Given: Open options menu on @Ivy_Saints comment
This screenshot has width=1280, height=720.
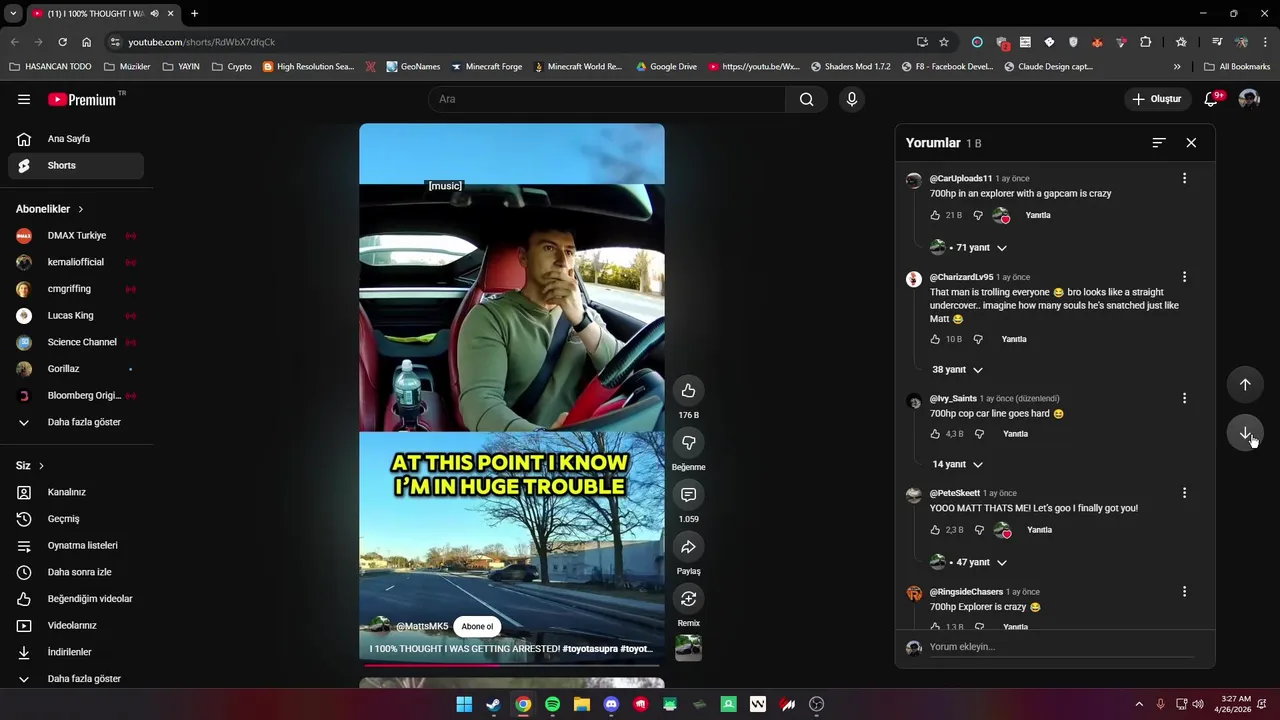Looking at the screenshot, I should tap(1184, 398).
